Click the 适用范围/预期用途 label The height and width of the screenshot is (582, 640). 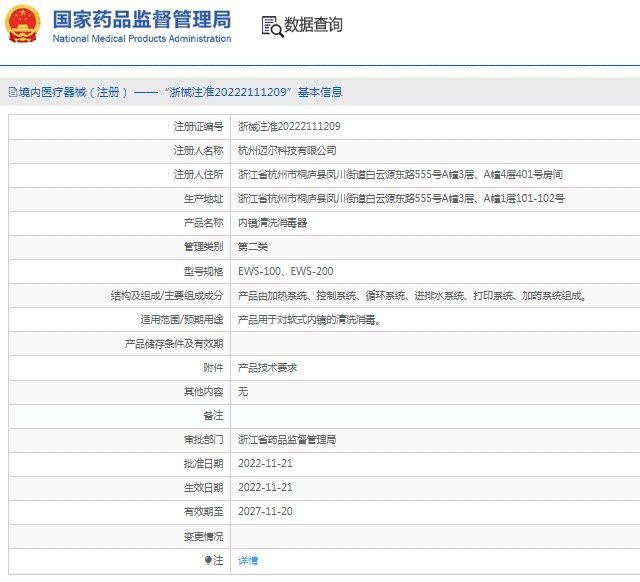(182, 320)
